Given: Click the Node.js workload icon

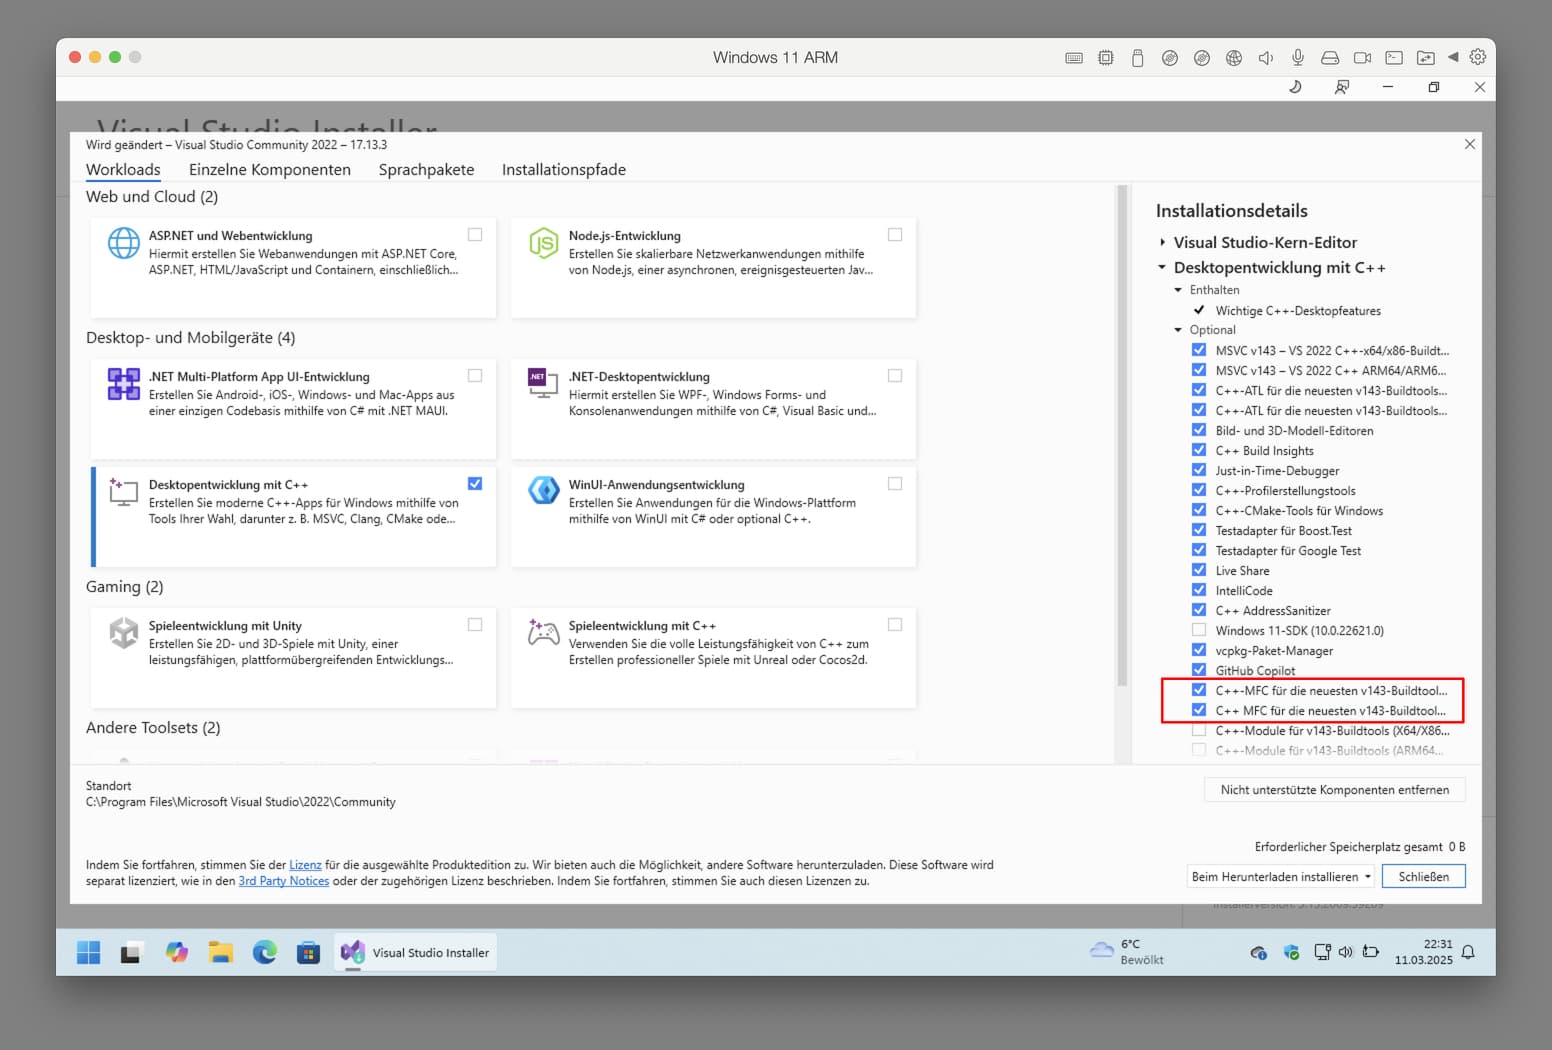Looking at the screenshot, I should 543,243.
